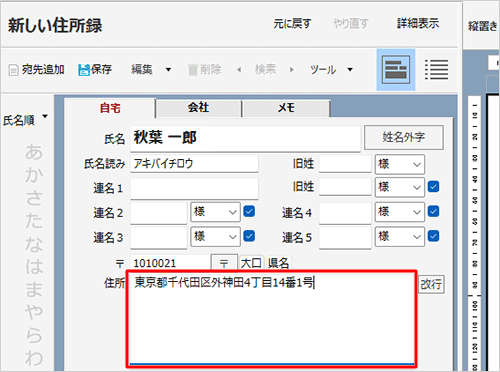Switch to list view icon
The image size is (500, 372).
(436, 70)
